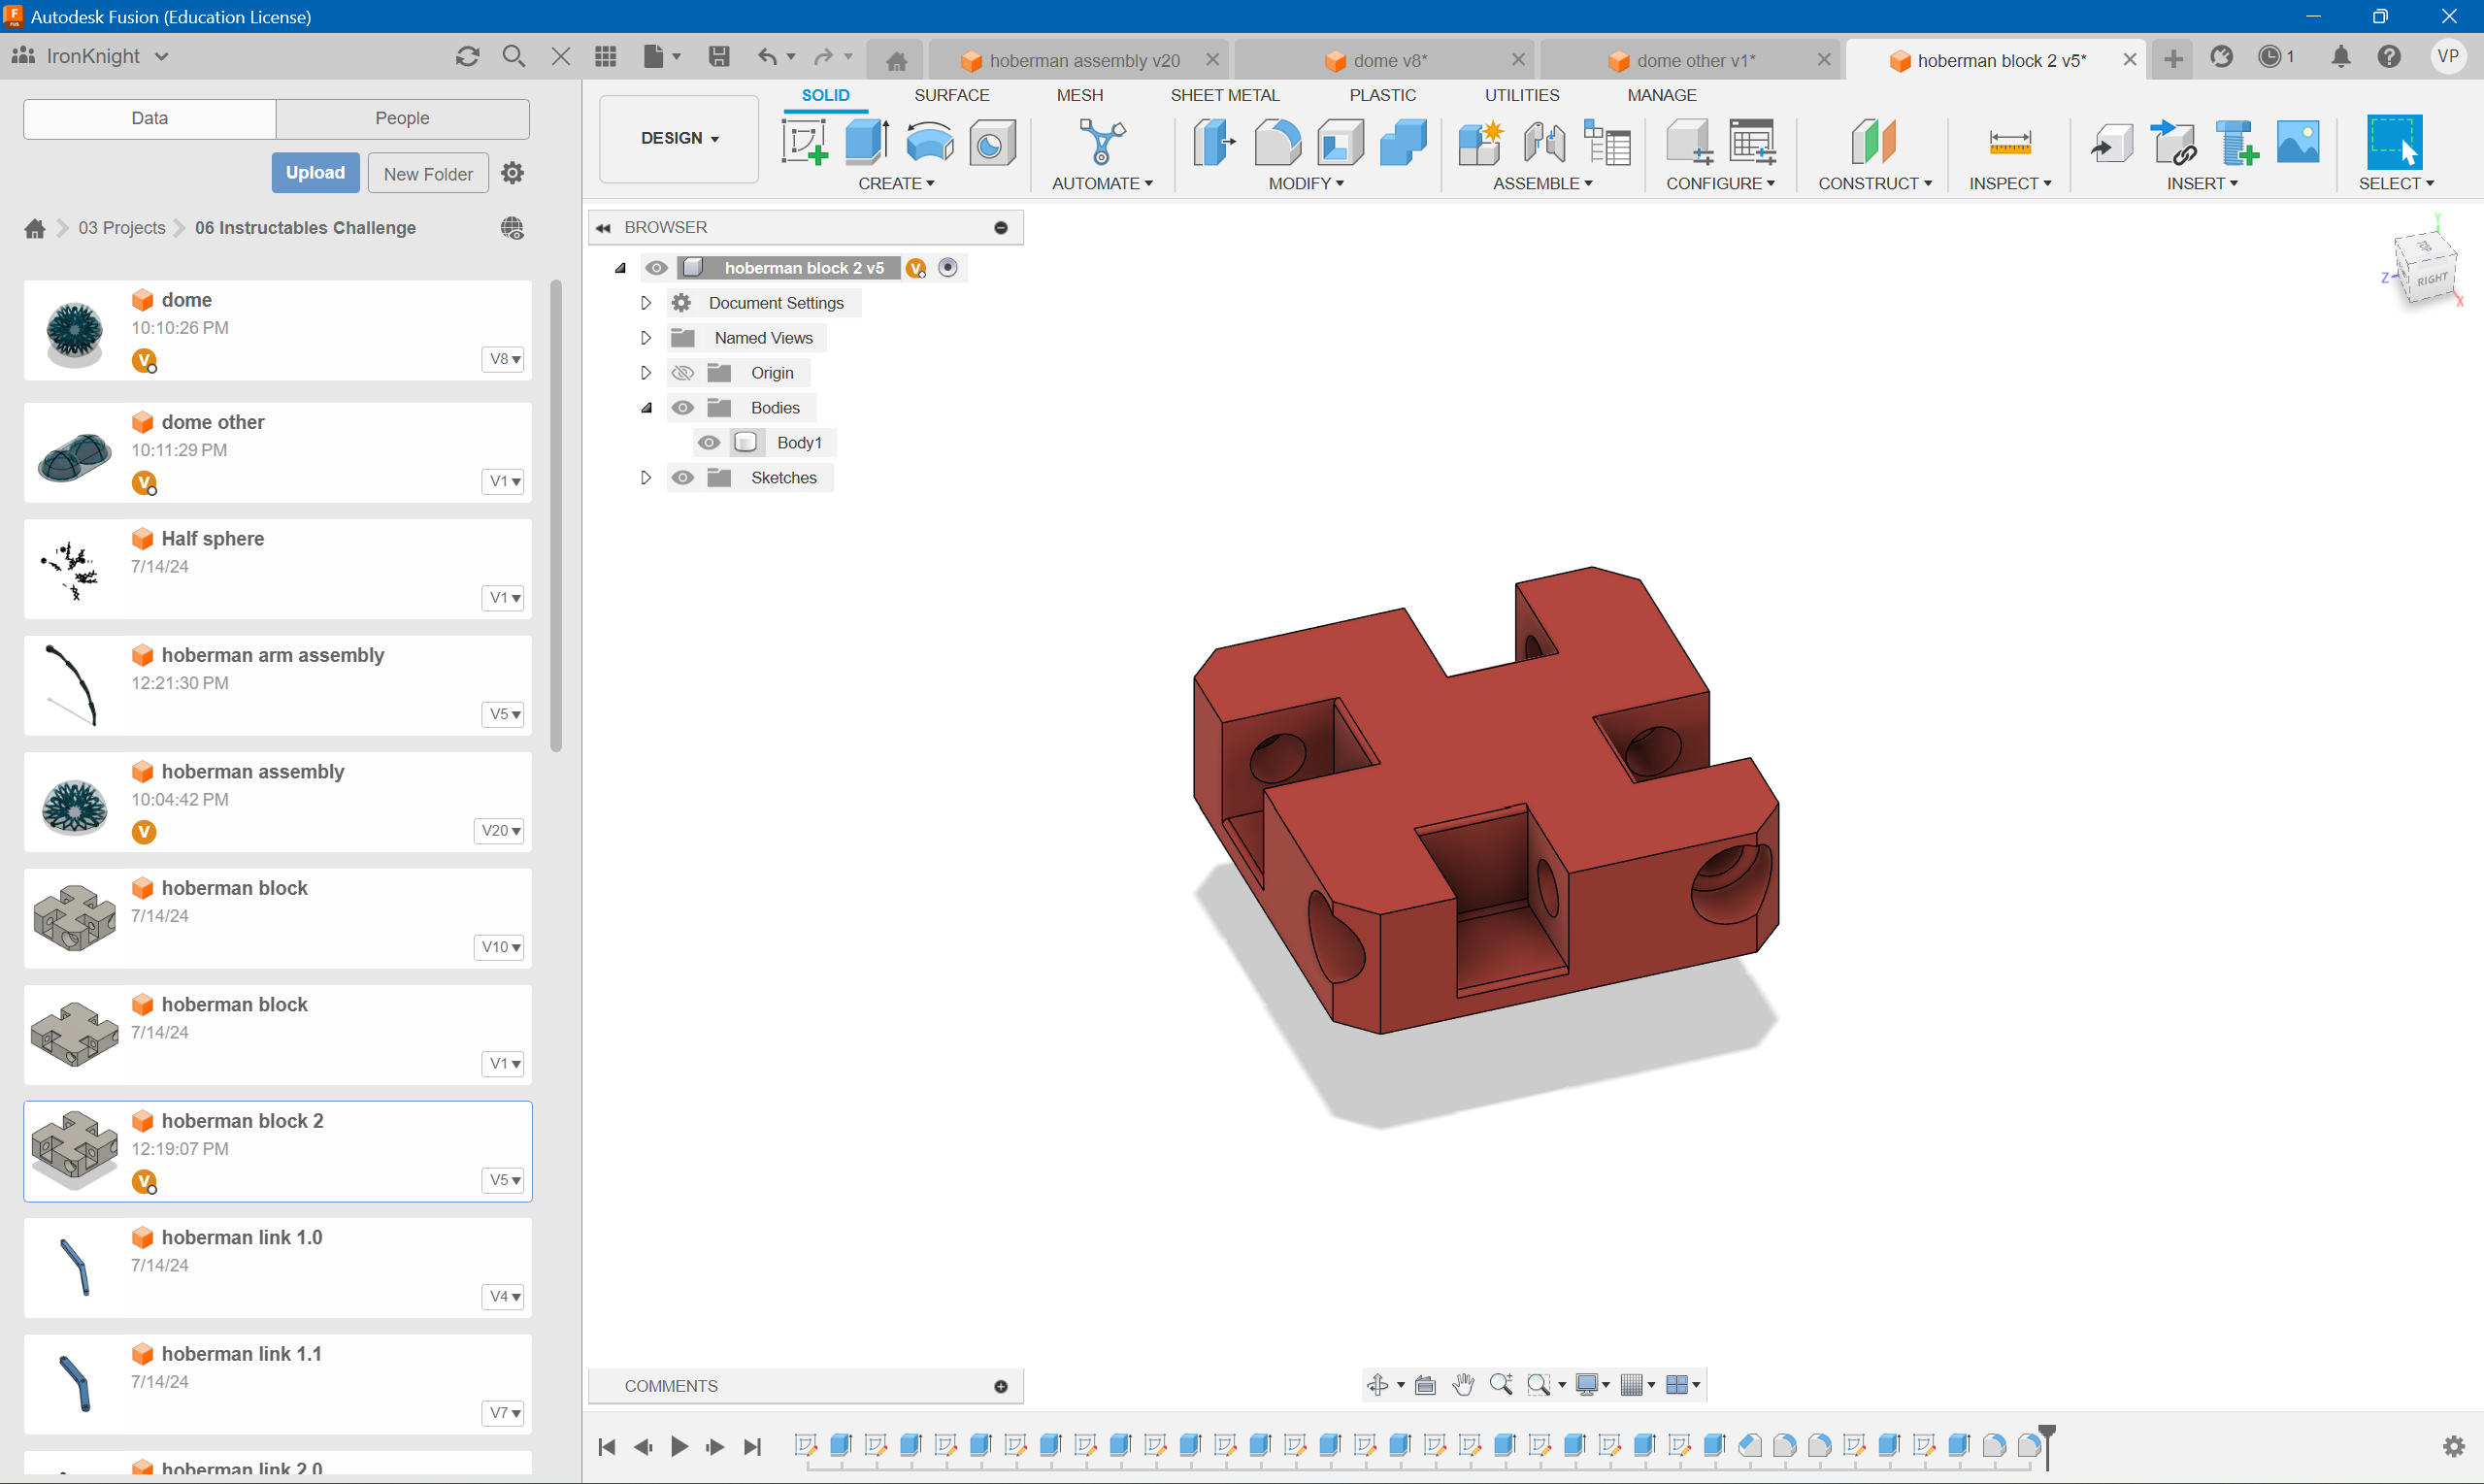Expand Named Views folder in browser
The height and width of the screenshot is (1484, 2484).
646,338
